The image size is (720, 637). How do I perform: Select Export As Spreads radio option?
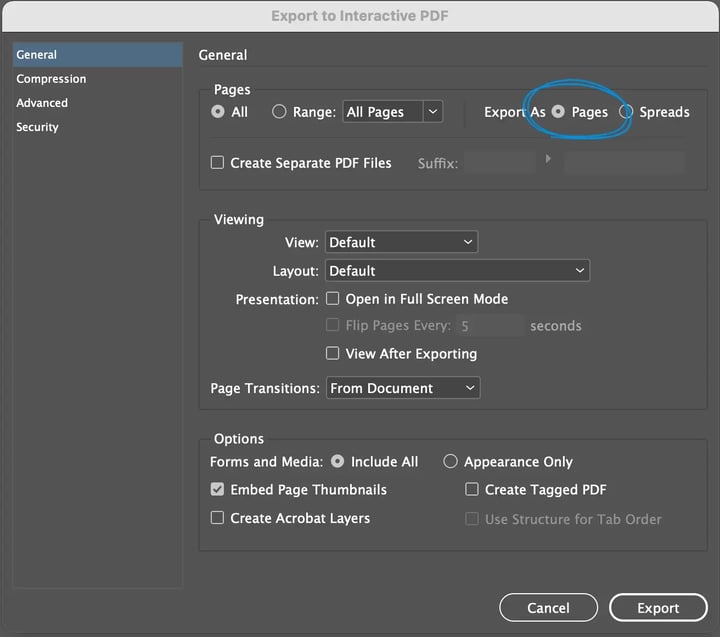click(x=626, y=112)
